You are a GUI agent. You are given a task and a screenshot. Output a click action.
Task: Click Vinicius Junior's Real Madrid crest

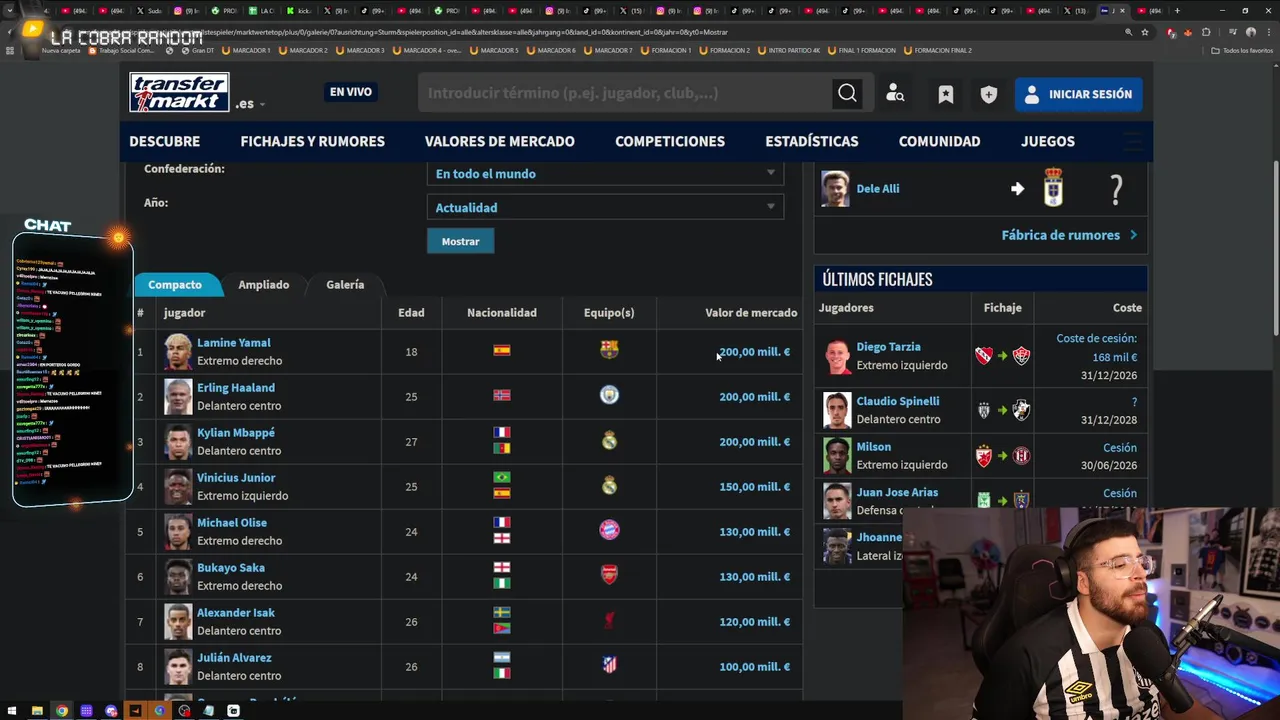pos(609,485)
